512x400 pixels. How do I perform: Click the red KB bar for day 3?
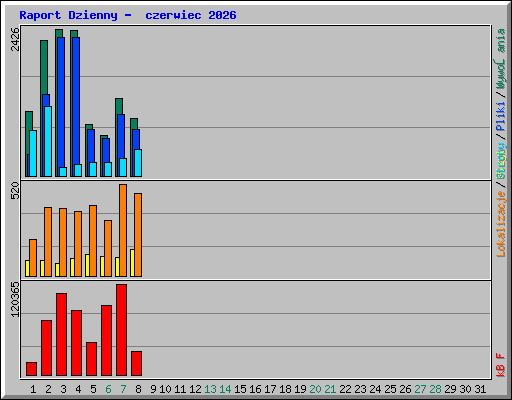tap(61, 335)
